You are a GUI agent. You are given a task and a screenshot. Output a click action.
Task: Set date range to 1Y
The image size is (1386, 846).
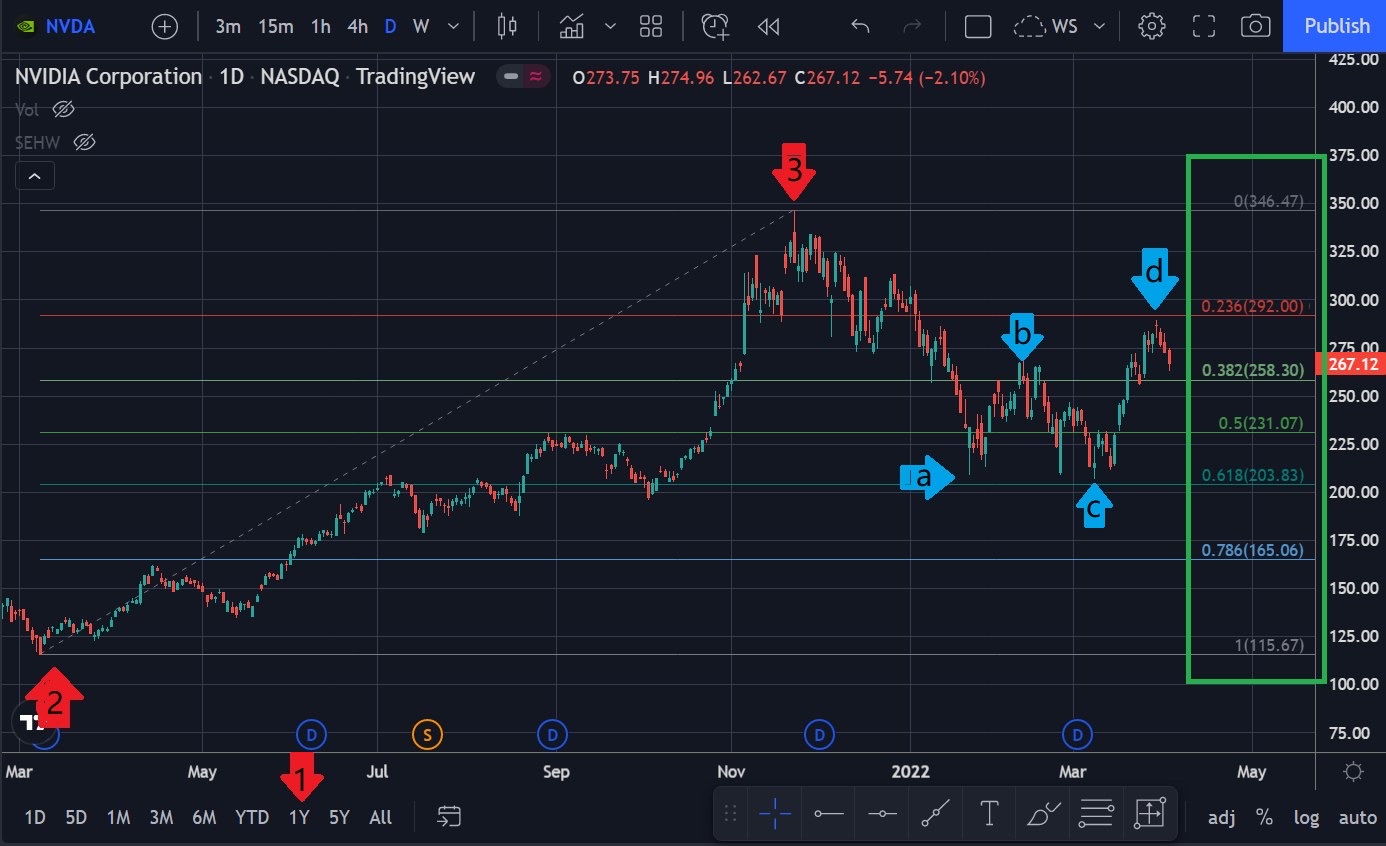[299, 817]
